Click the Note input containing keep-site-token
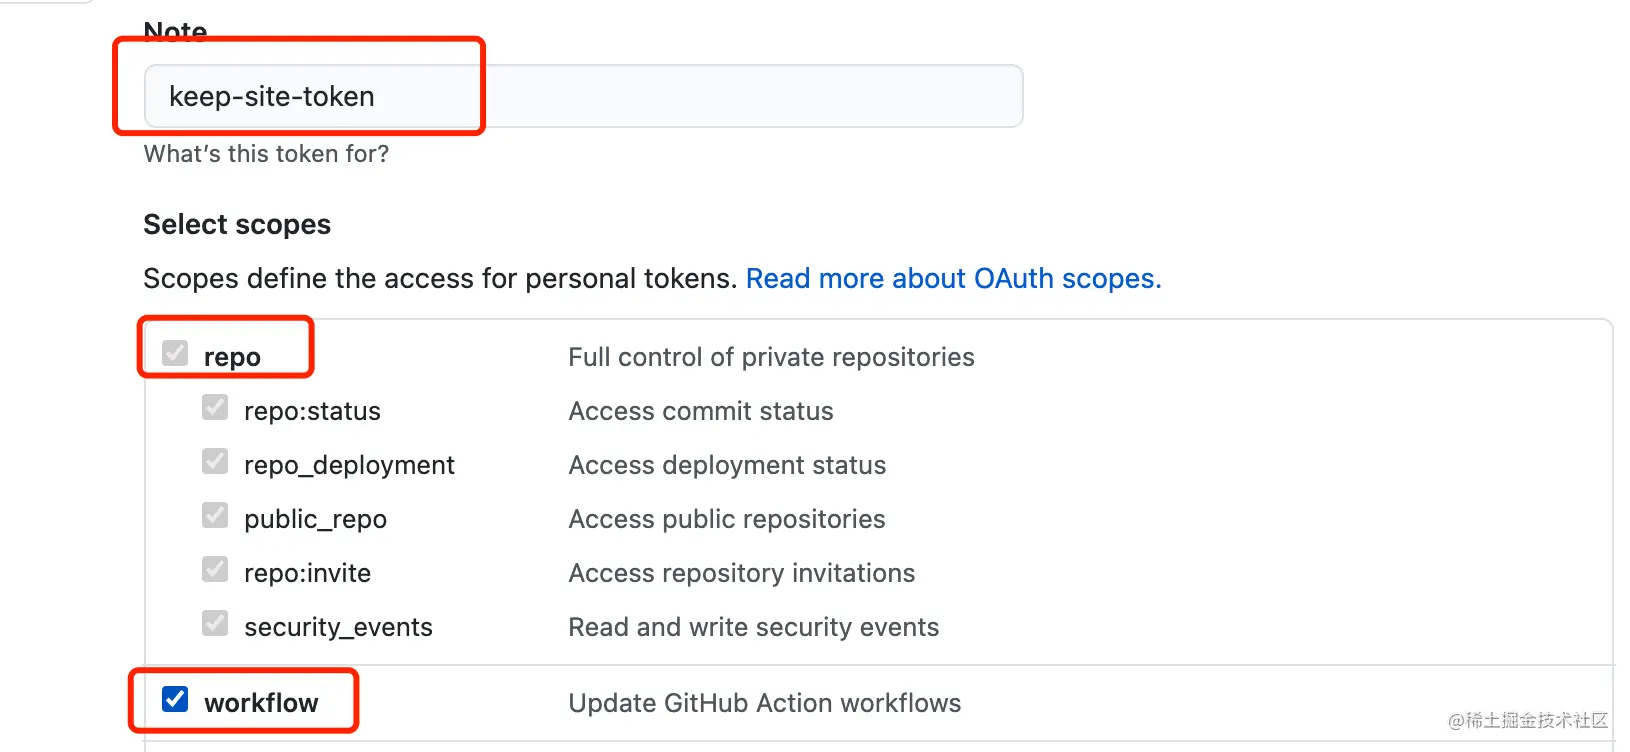Viewport: 1630px width, 752px height. [582, 96]
